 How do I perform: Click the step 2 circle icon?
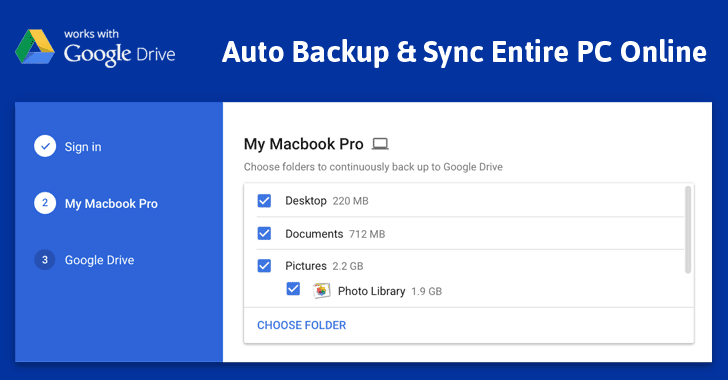click(x=45, y=203)
